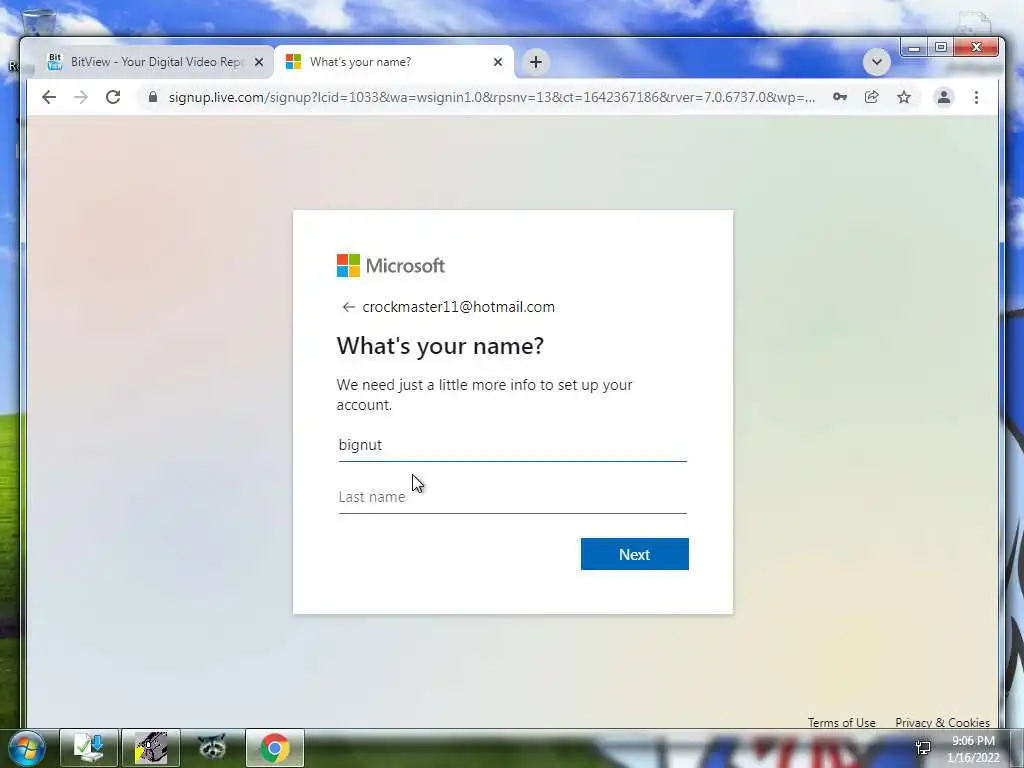The height and width of the screenshot is (768, 1024).
Task: Click the crockmaster11@hotmail.com email text
Action: pos(458,307)
